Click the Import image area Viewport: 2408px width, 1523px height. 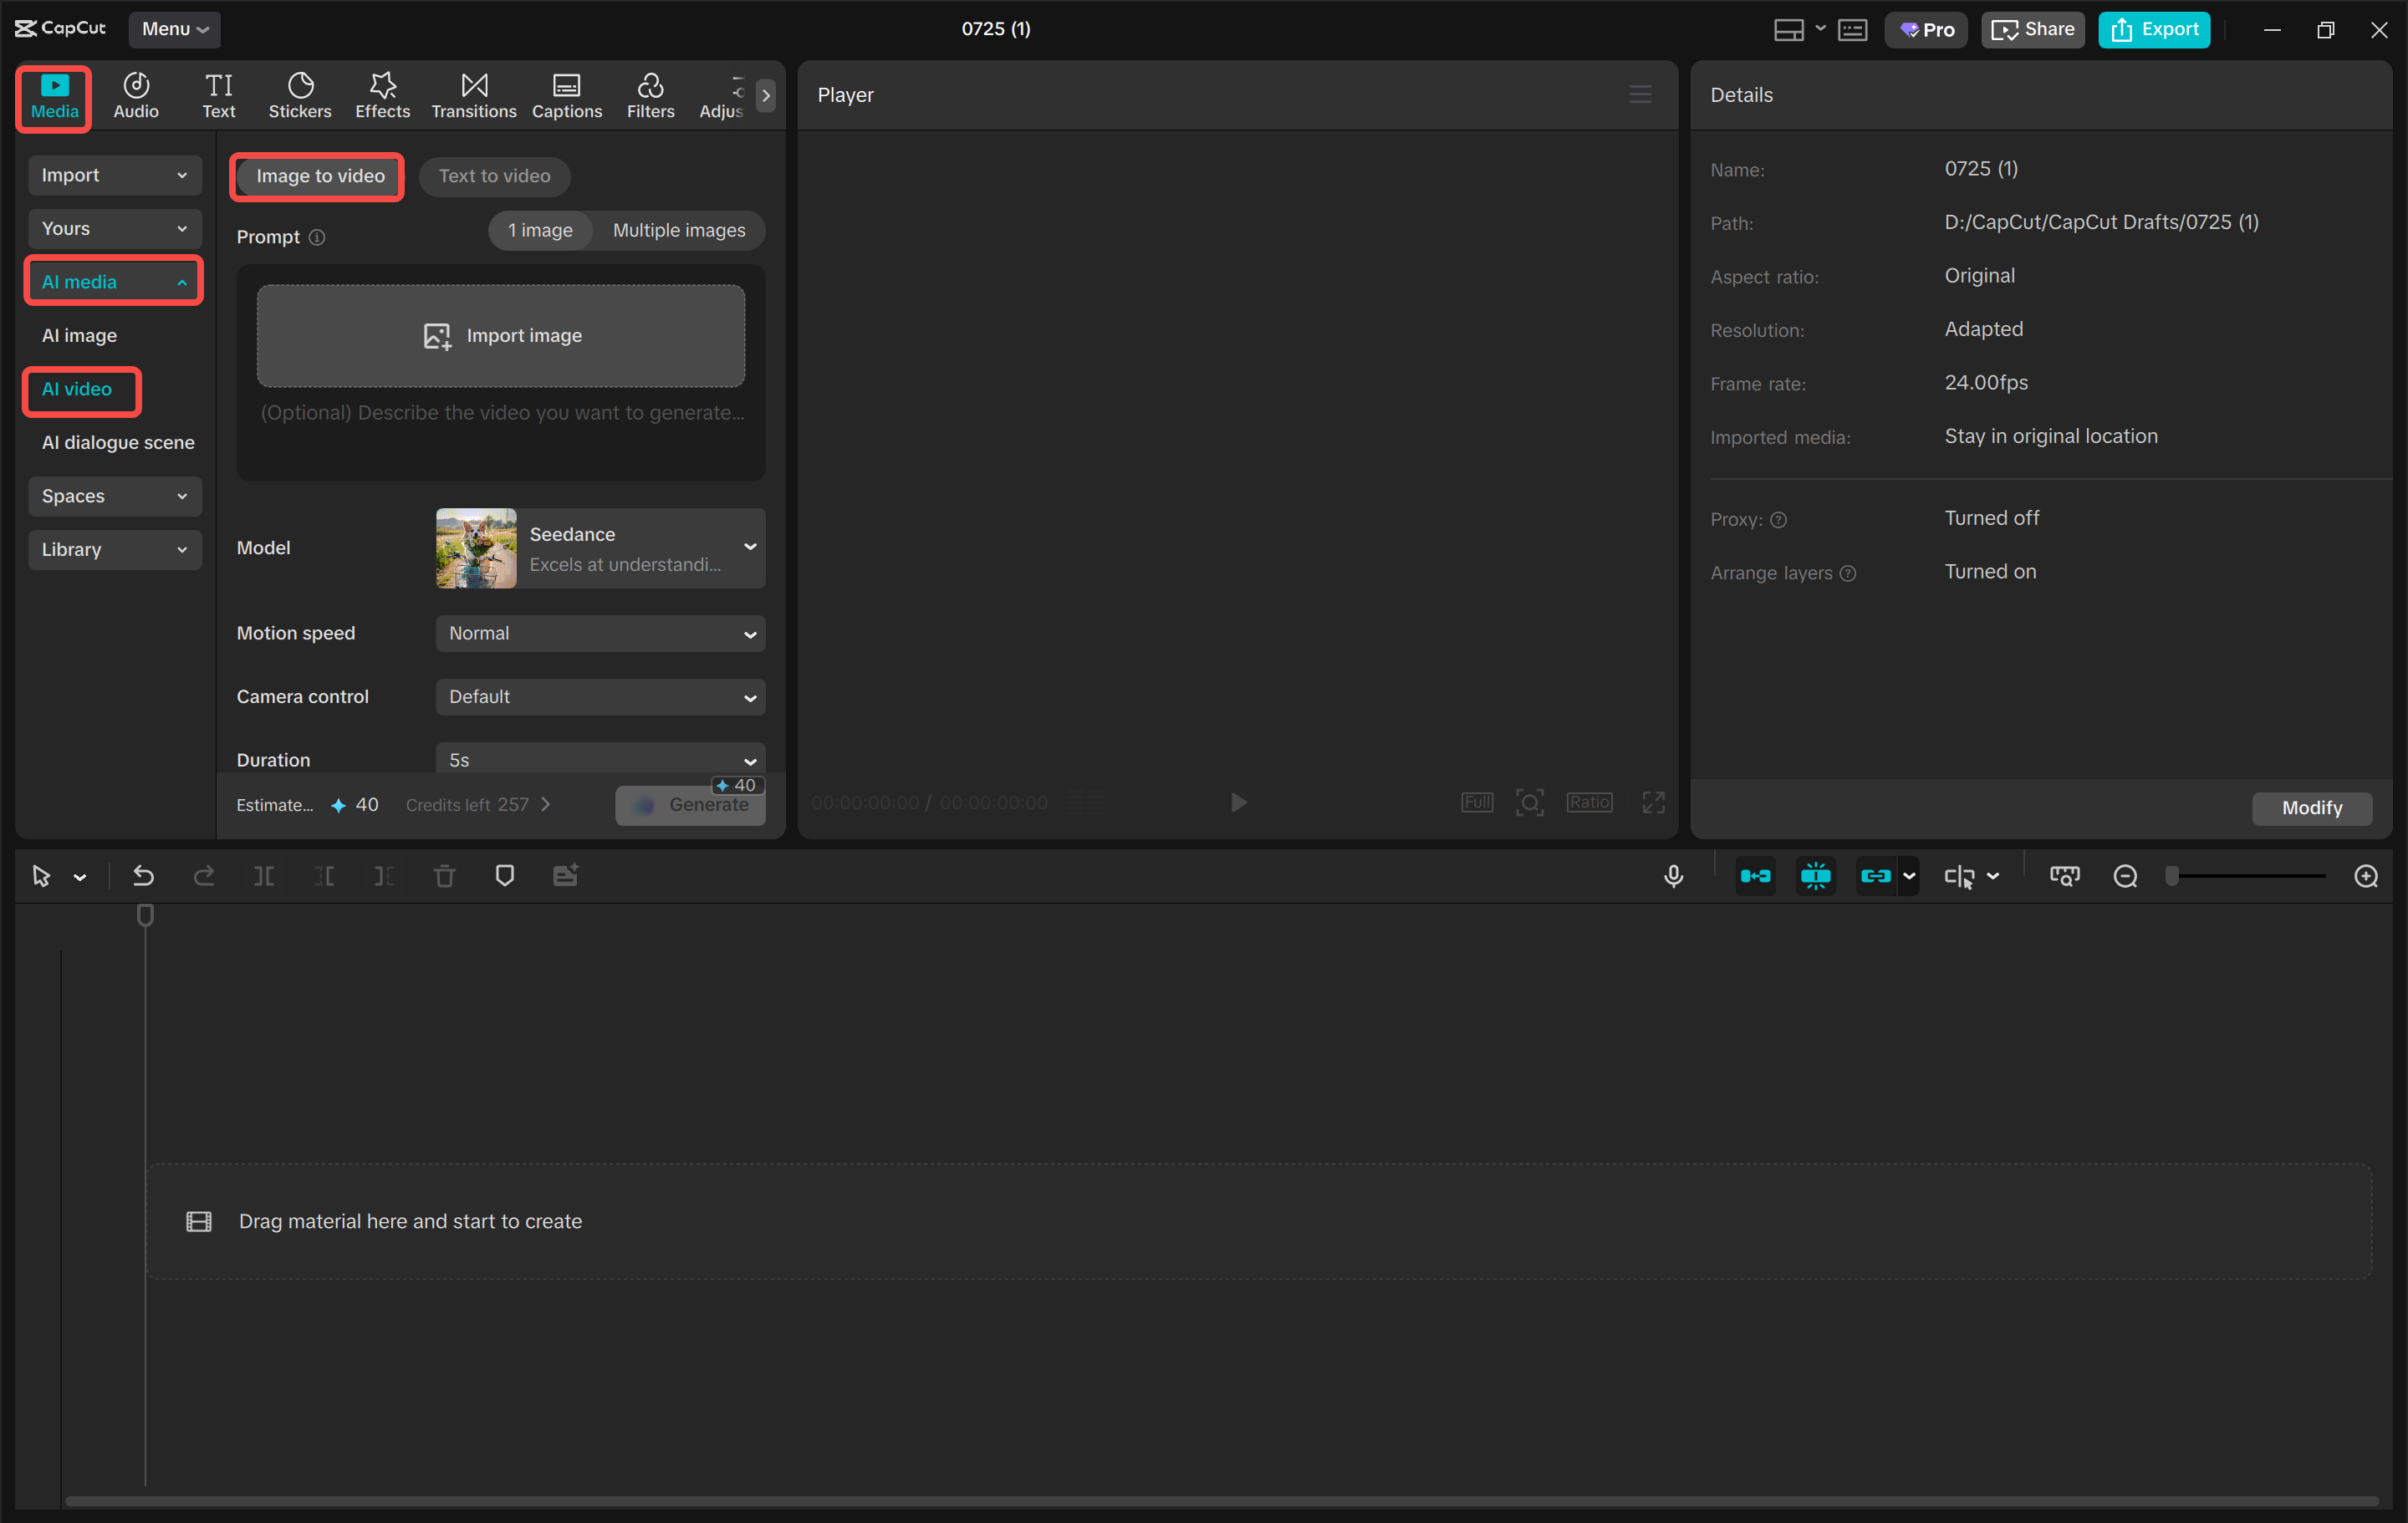pyautogui.click(x=500, y=335)
